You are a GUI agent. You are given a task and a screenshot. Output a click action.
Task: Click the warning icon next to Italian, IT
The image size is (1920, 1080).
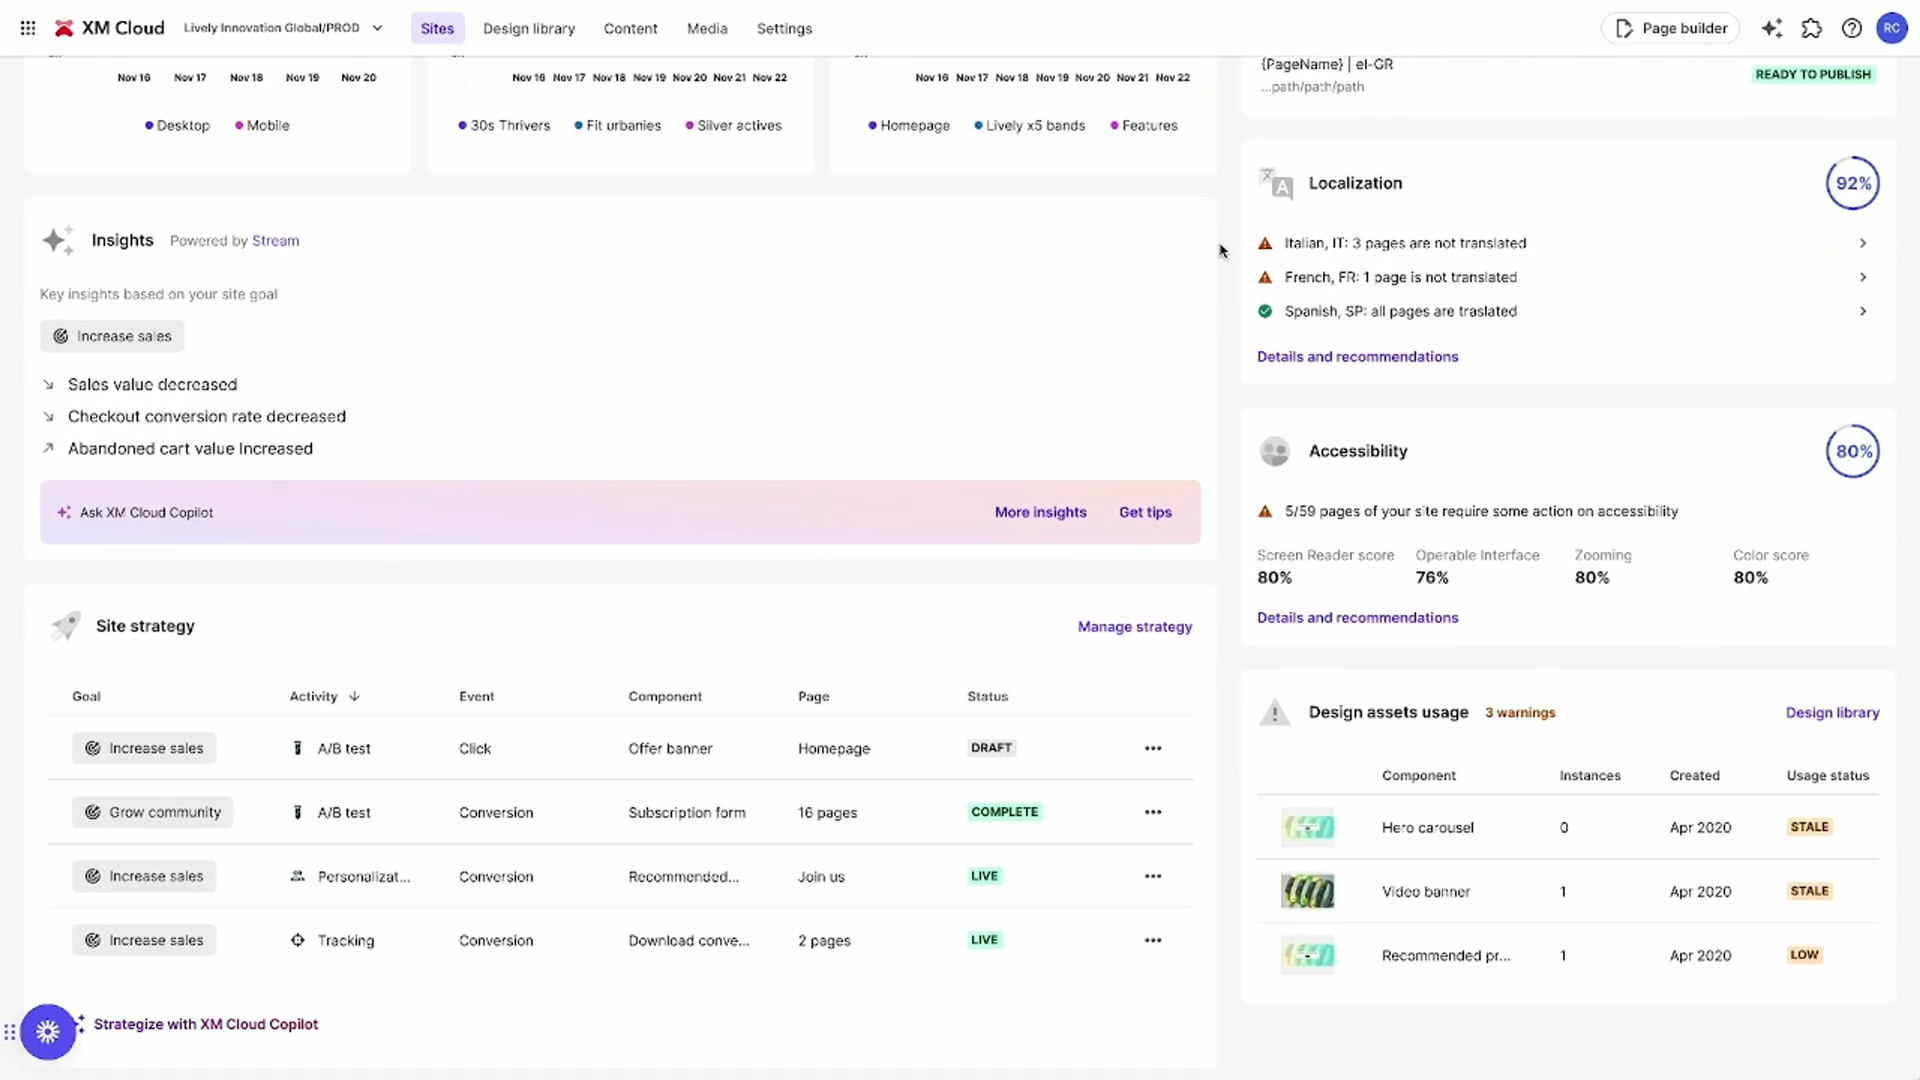tap(1265, 243)
